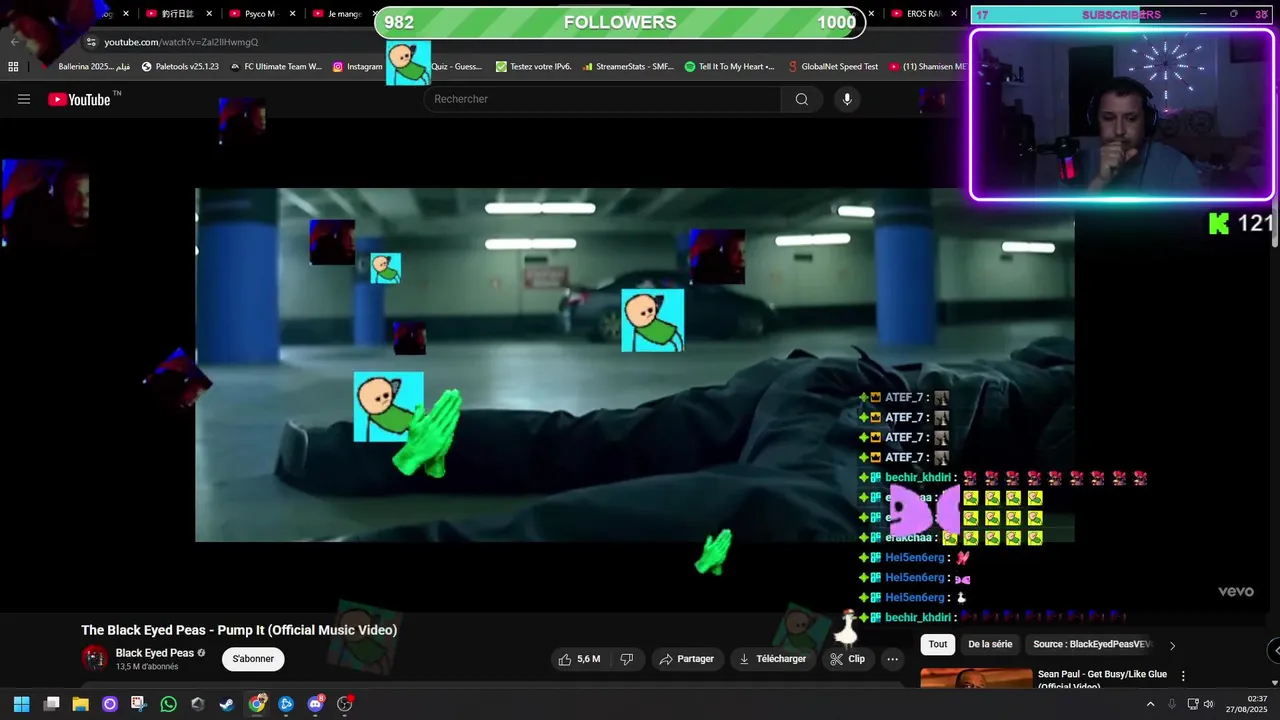1280x720 pixels.
Task: Open the Chrome apps grid shortcut
Action: 13,66
